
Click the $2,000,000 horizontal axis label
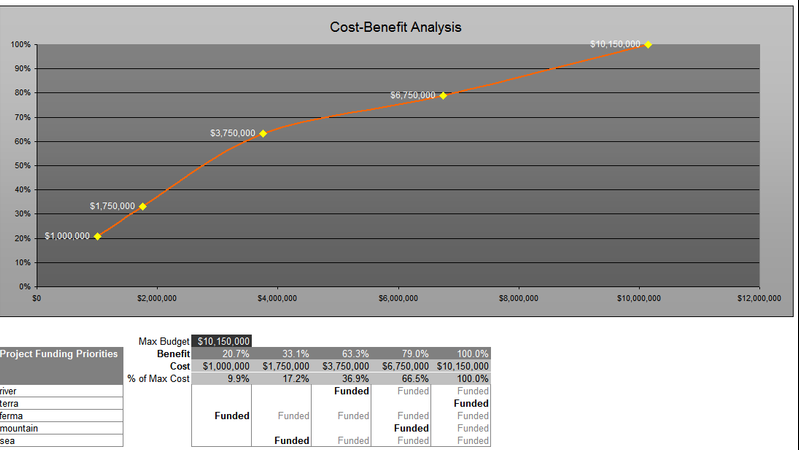tap(157, 298)
